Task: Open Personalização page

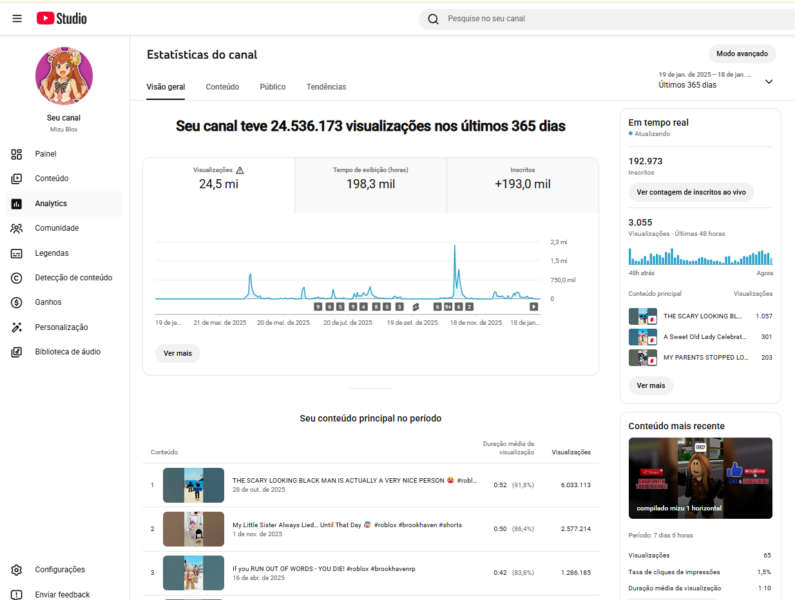Action: [x=64, y=327]
